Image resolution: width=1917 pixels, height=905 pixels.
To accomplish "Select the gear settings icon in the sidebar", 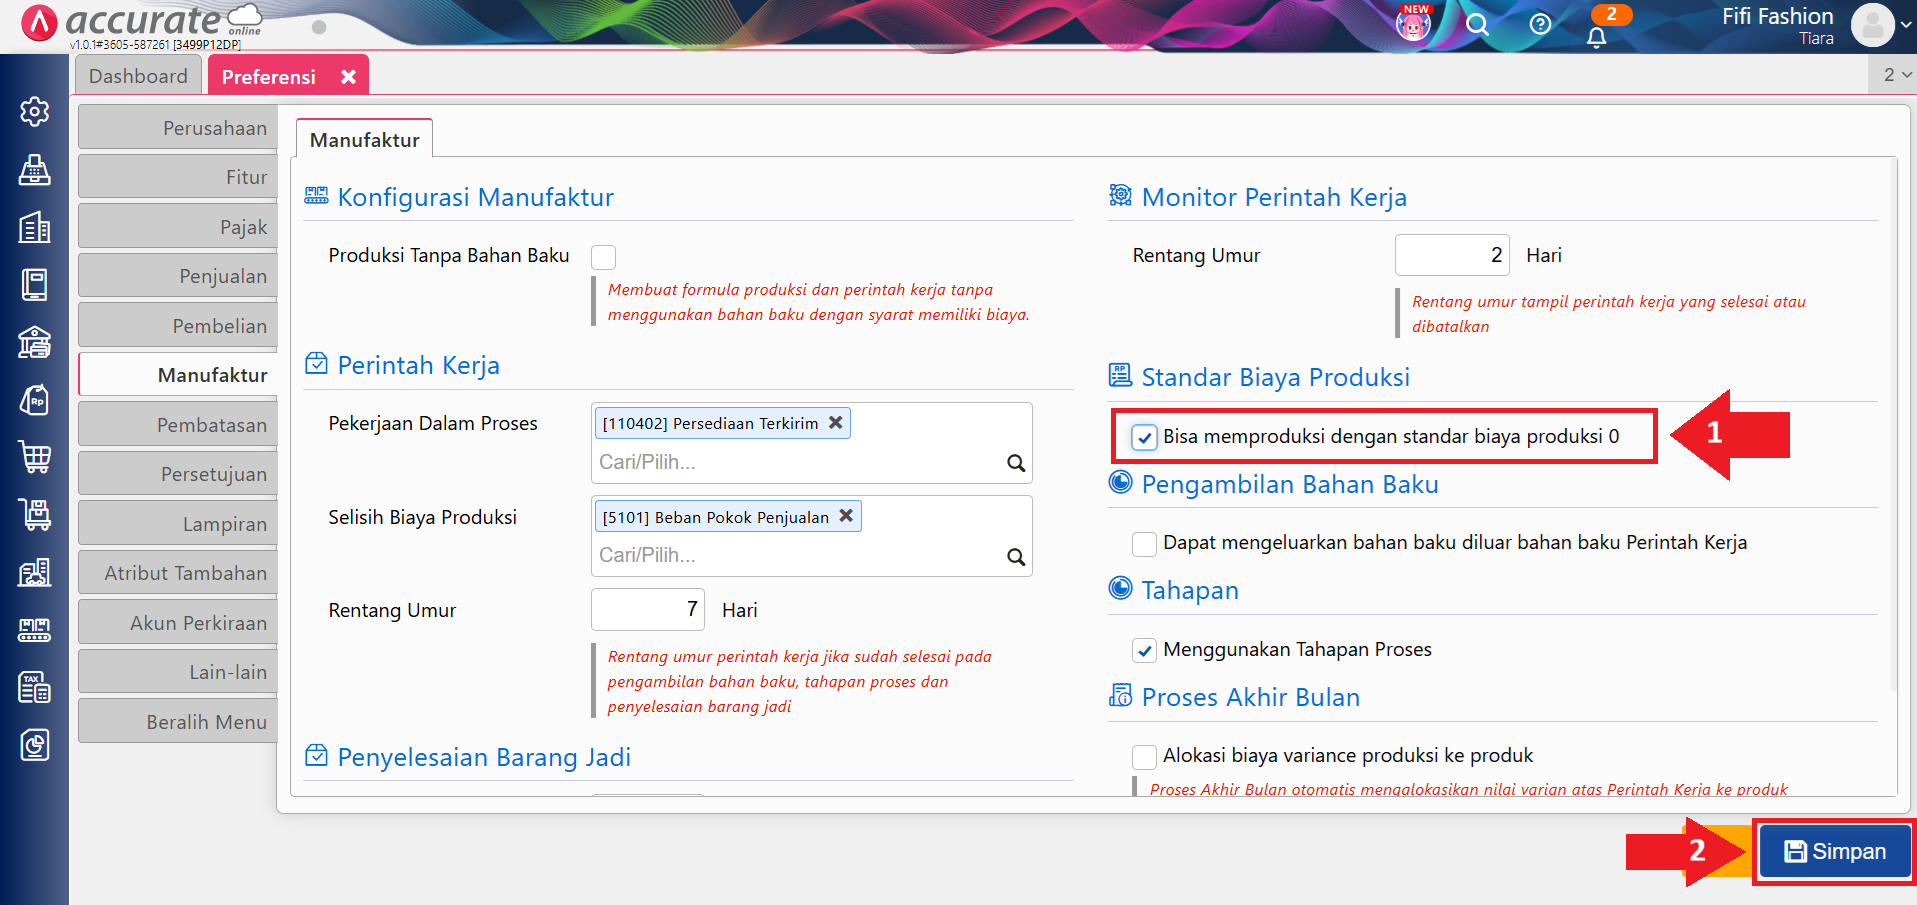I will (34, 112).
